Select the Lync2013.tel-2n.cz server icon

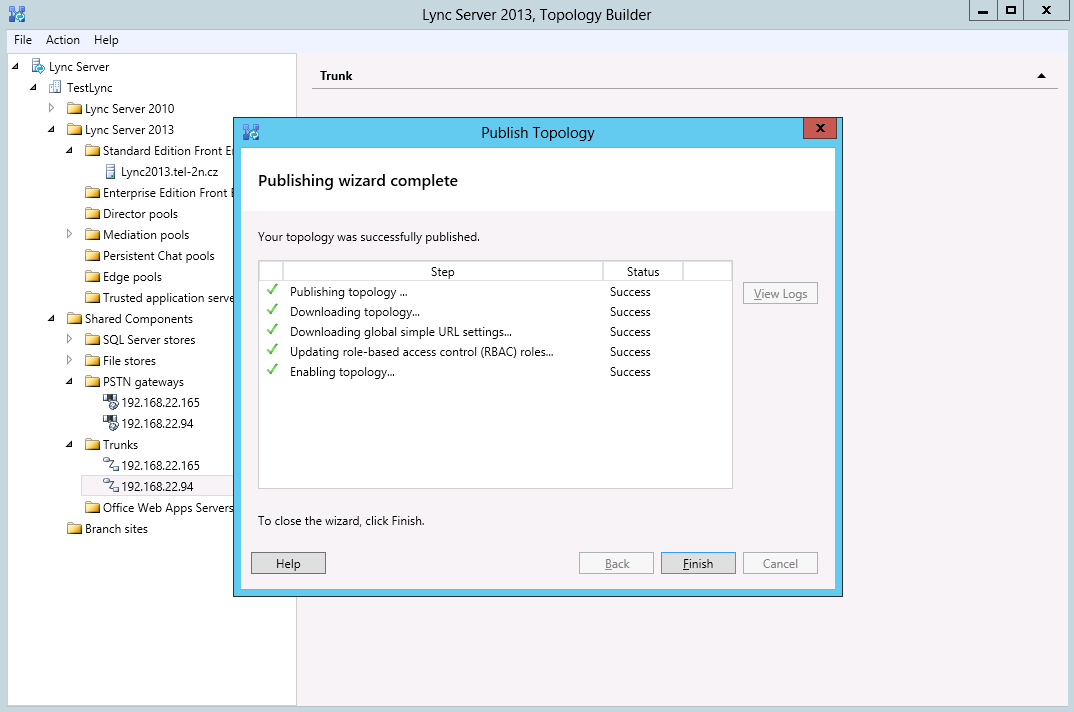pos(111,172)
